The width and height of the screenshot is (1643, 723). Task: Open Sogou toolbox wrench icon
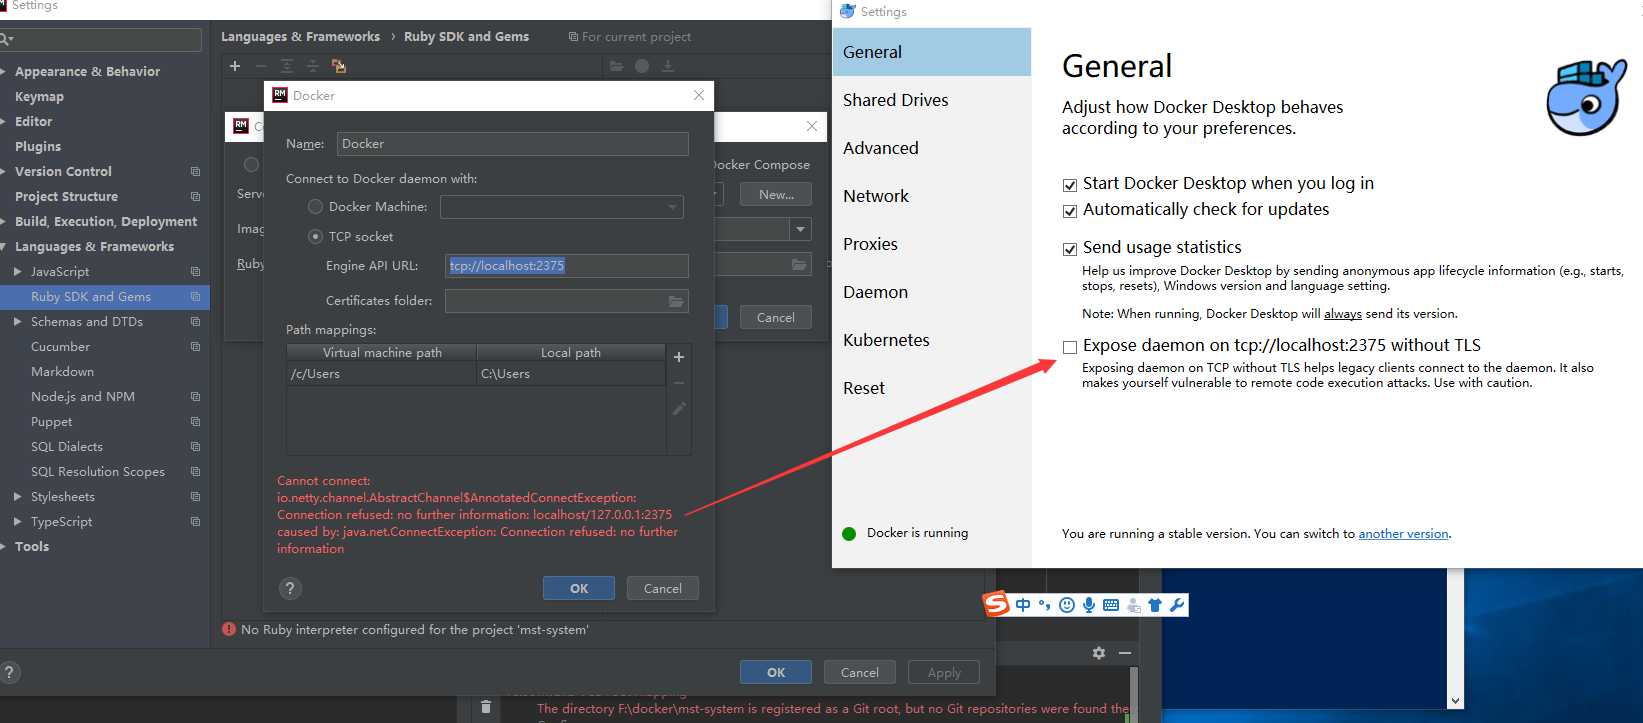(x=1177, y=605)
